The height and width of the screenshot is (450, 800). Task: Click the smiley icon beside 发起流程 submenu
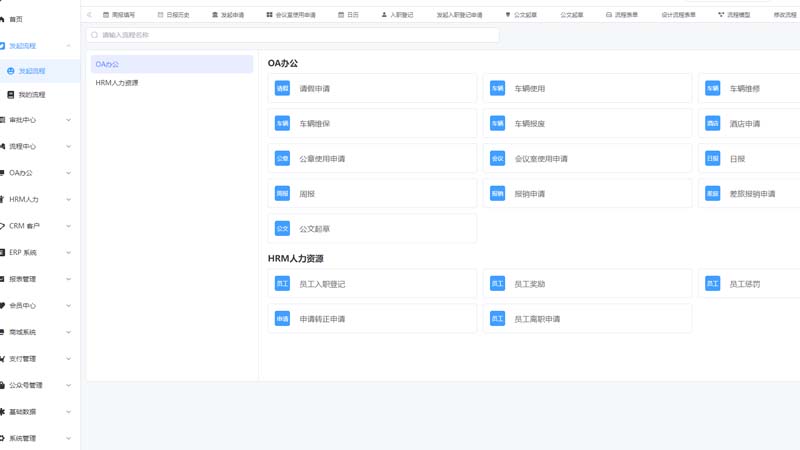click(11, 71)
